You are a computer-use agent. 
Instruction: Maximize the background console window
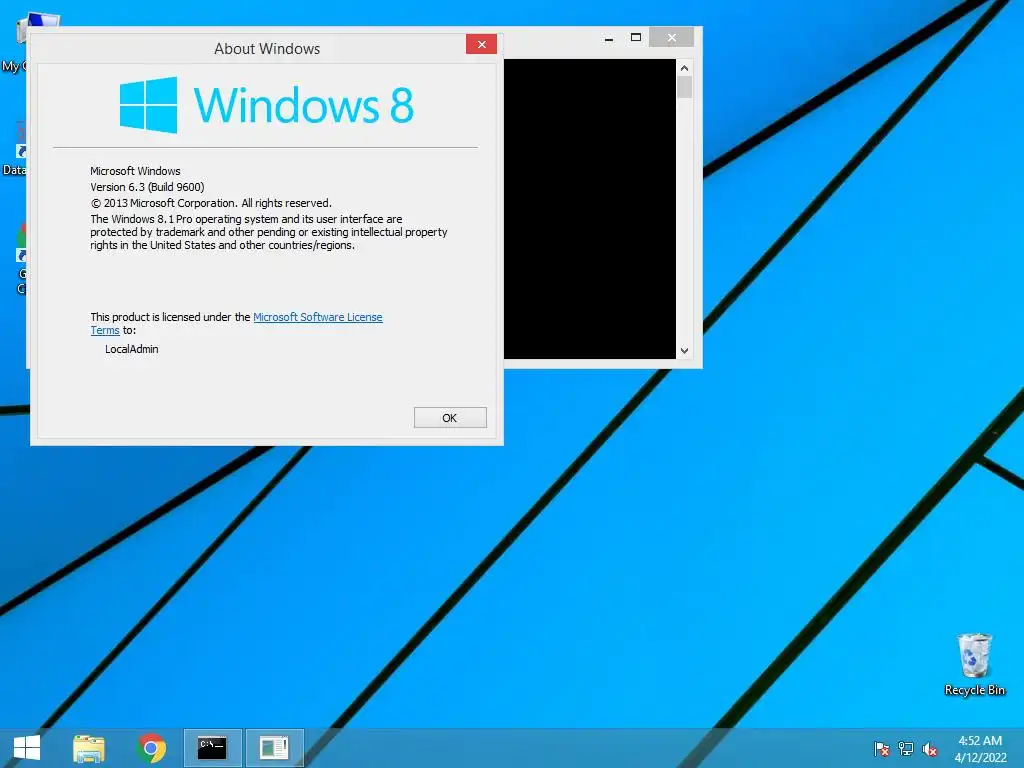[x=635, y=38]
